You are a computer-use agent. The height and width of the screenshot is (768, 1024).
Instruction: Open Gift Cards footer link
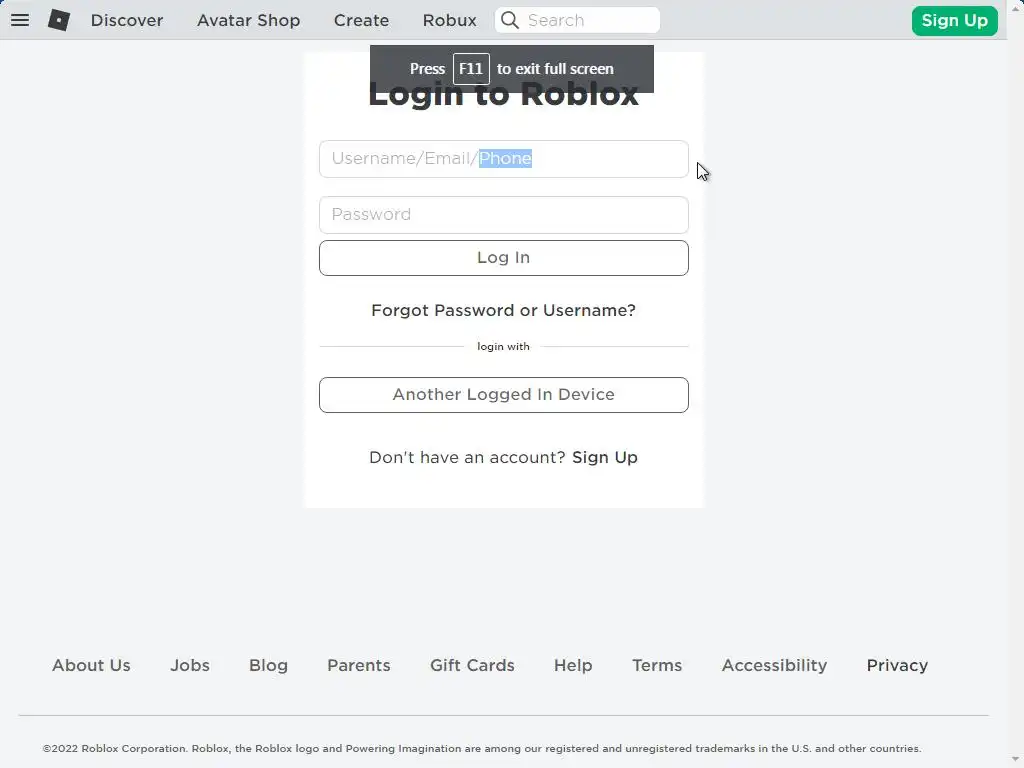[472, 665]
